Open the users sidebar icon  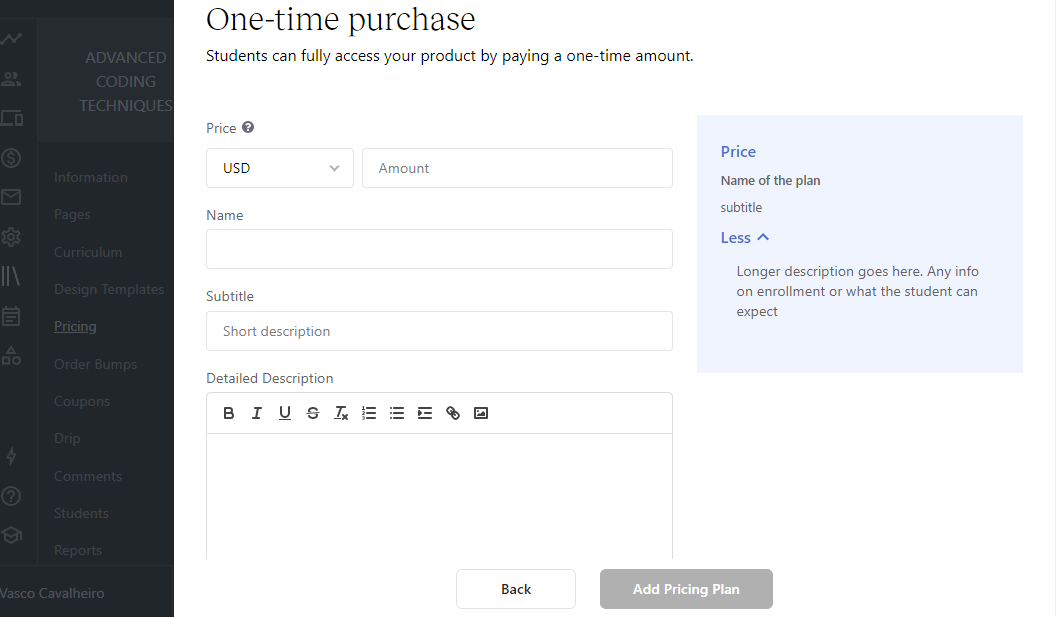click(x=11, y=79)
